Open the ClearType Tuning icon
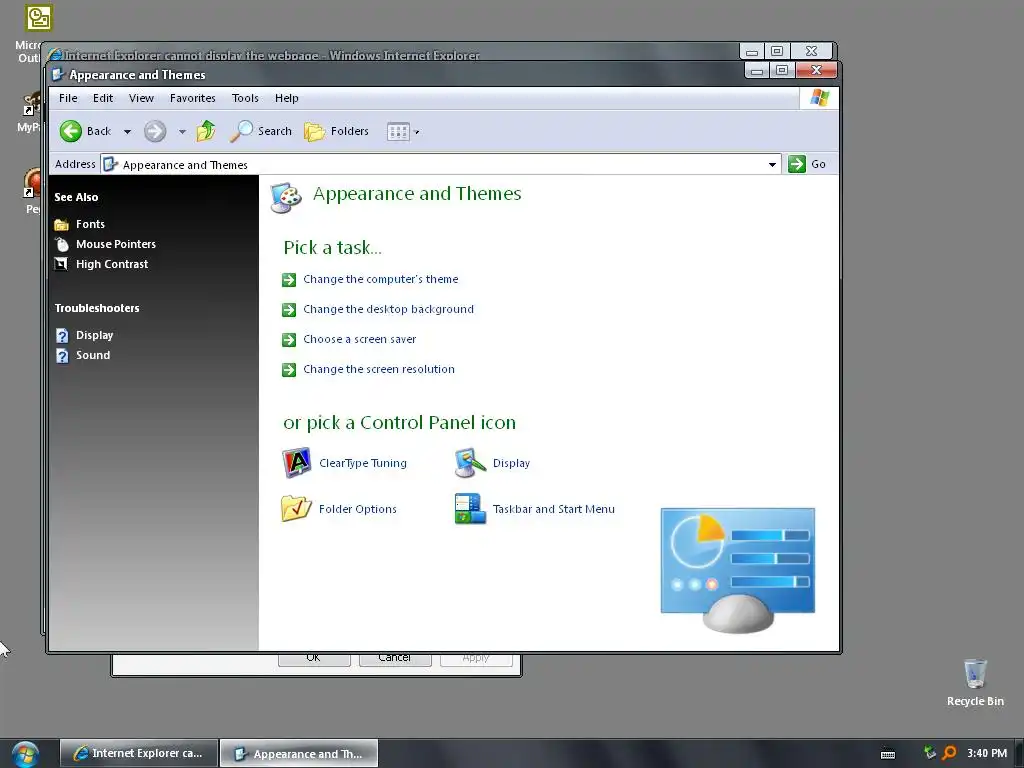The width and height of the screenshot is (1024, 768). (296, 463)
